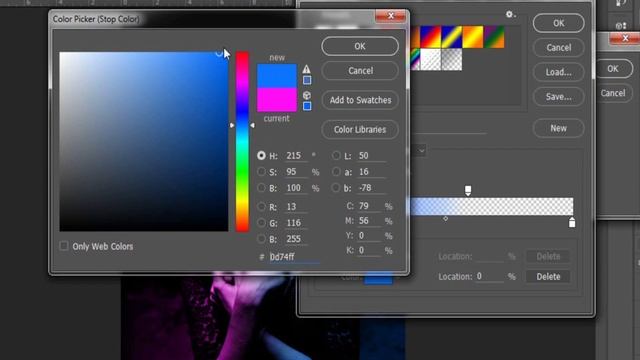Select the S saturation radio button
Screen dimensions: 640x360
pos(261,172)
